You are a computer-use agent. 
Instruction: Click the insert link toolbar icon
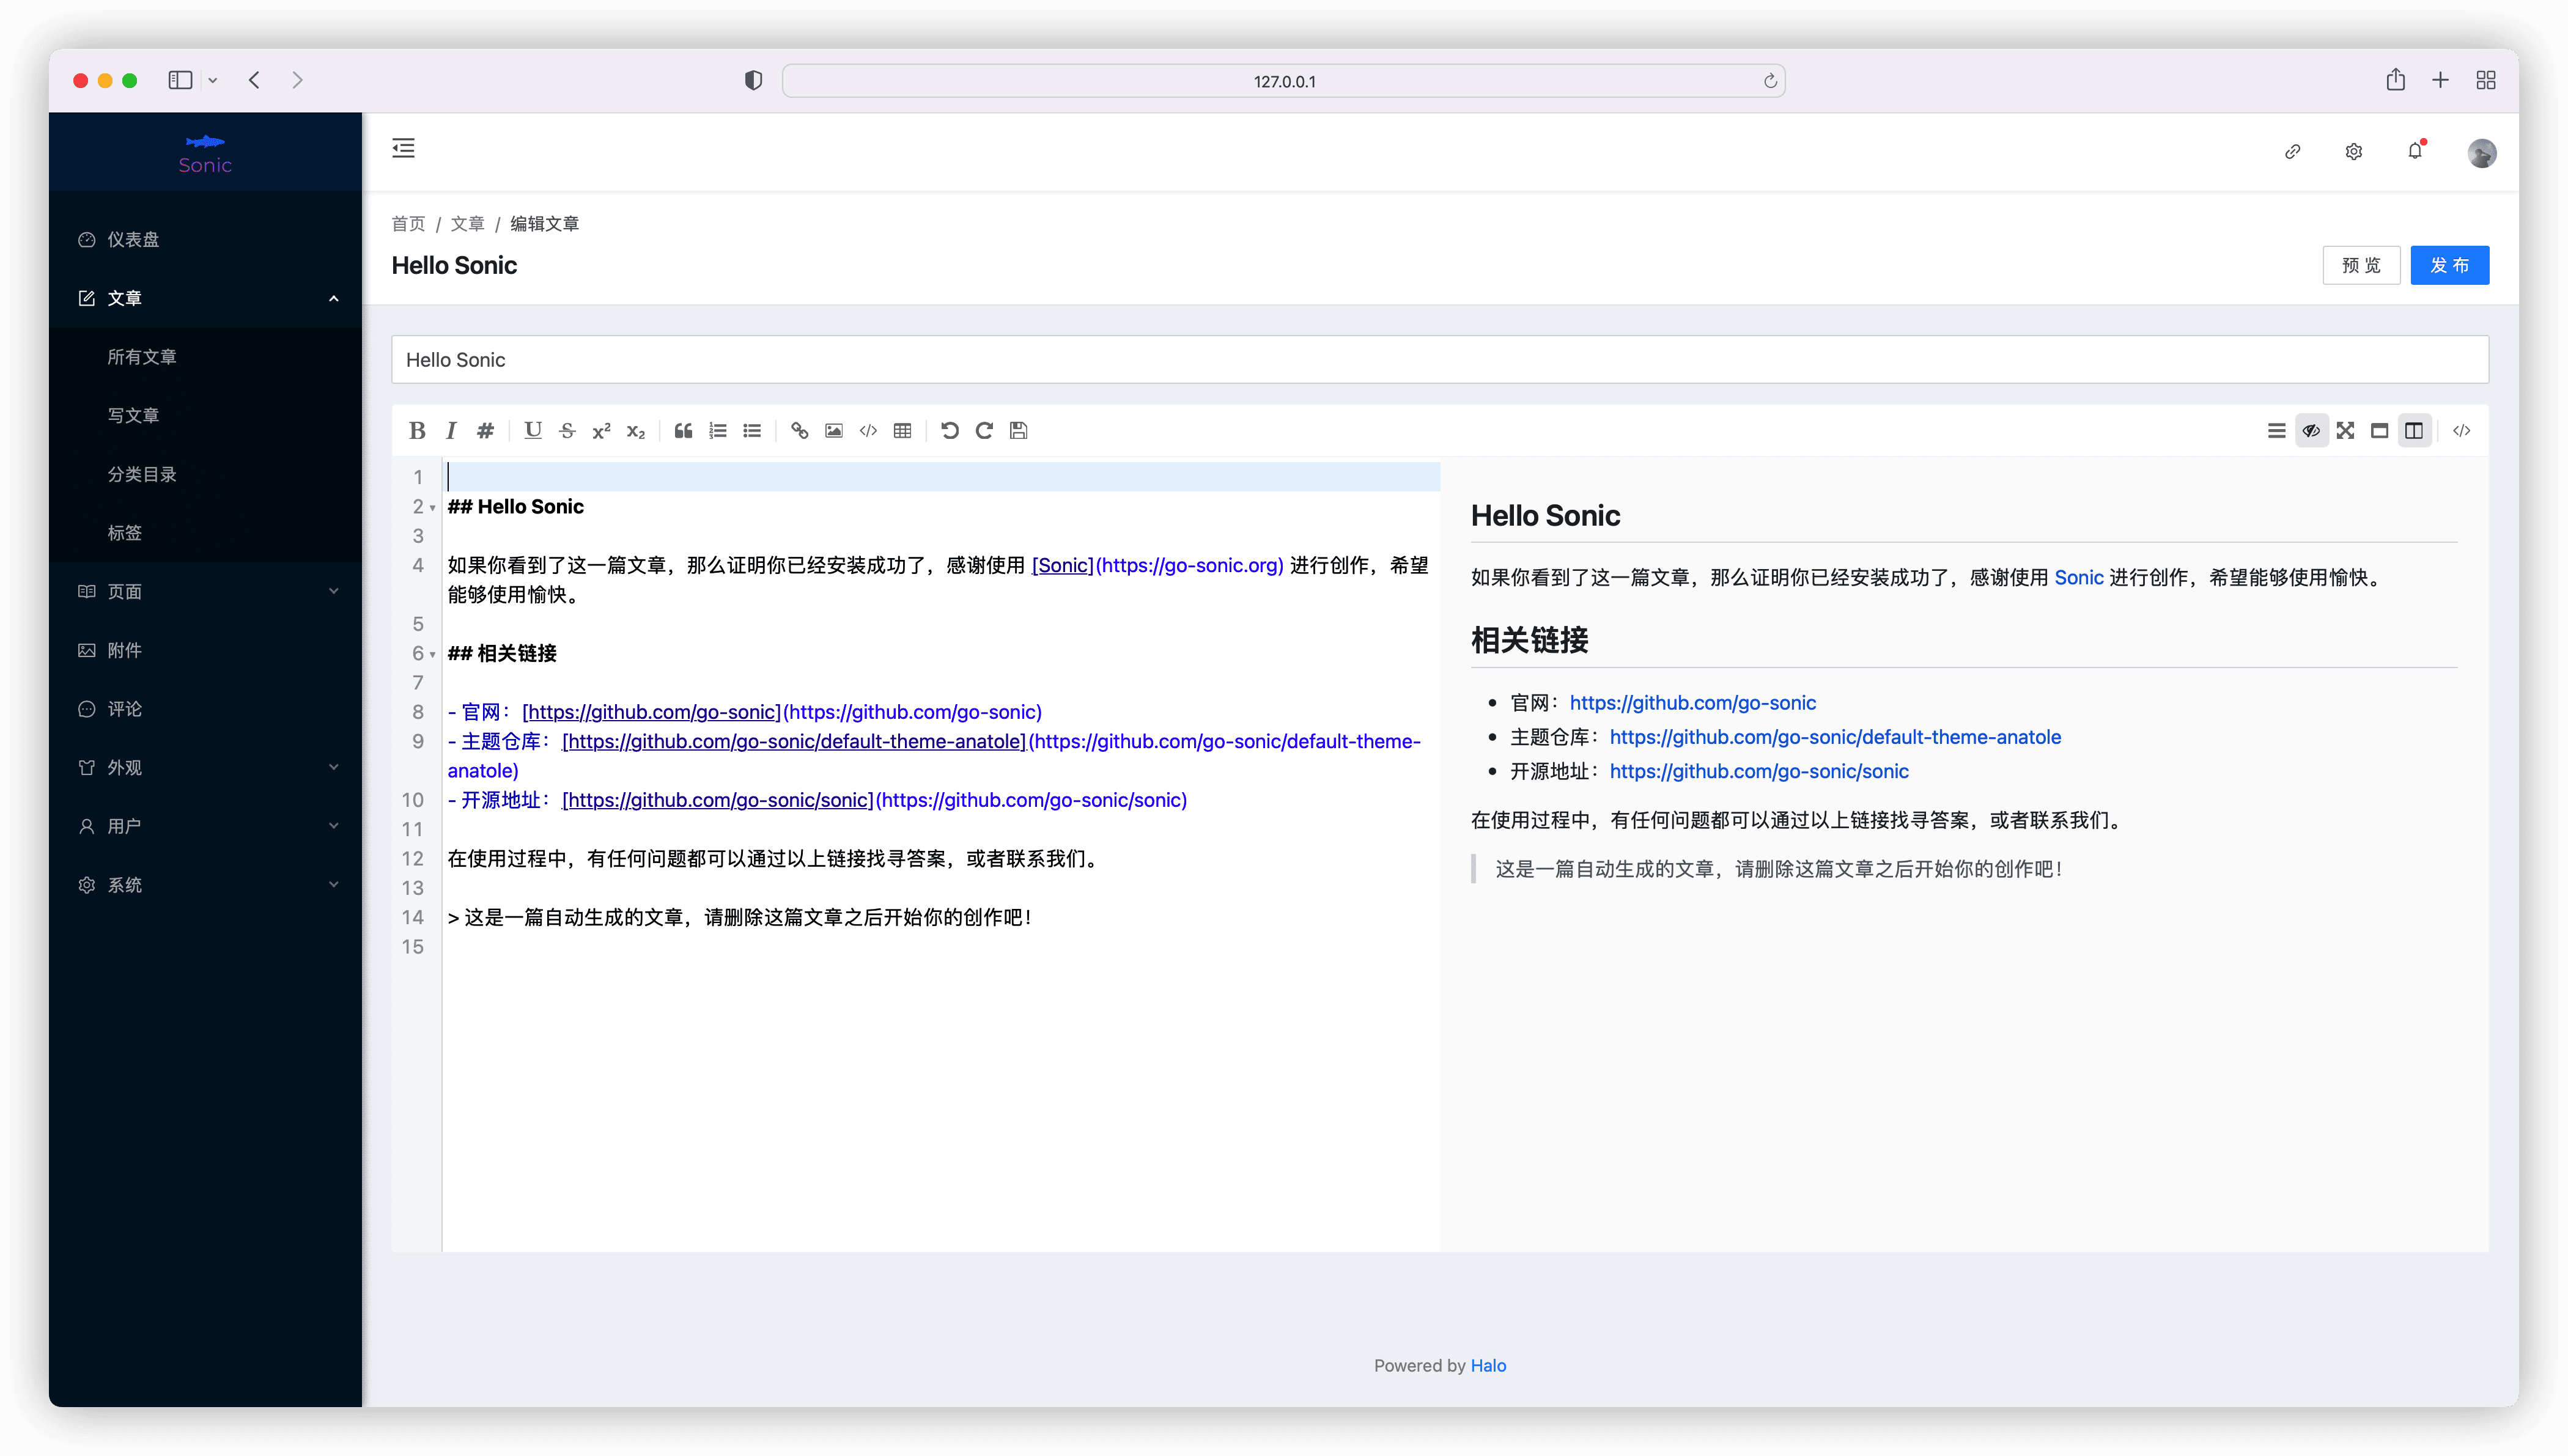point(799,431)
